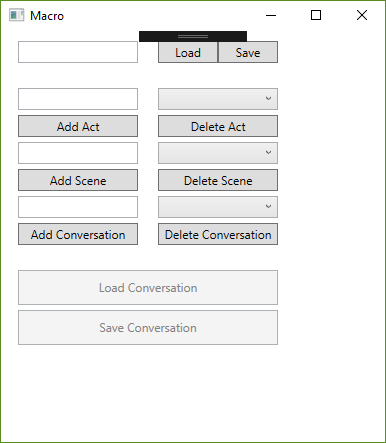Click Delete Scene button
386x443 pixels.
coord(218,180)
